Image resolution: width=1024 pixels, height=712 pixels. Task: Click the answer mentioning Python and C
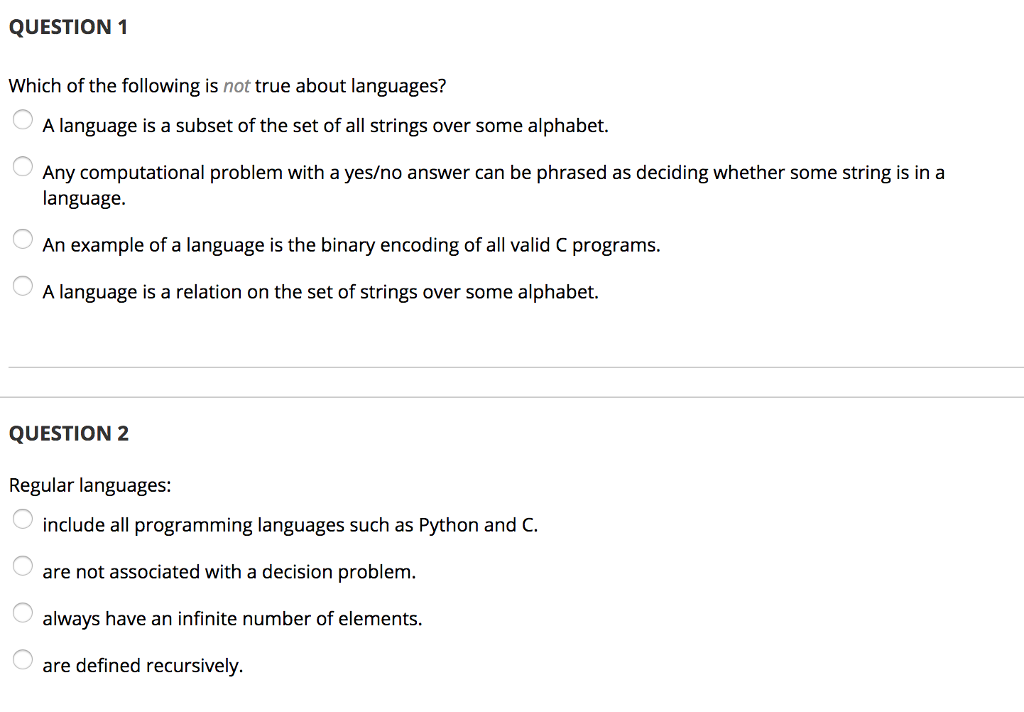point(290,524)
